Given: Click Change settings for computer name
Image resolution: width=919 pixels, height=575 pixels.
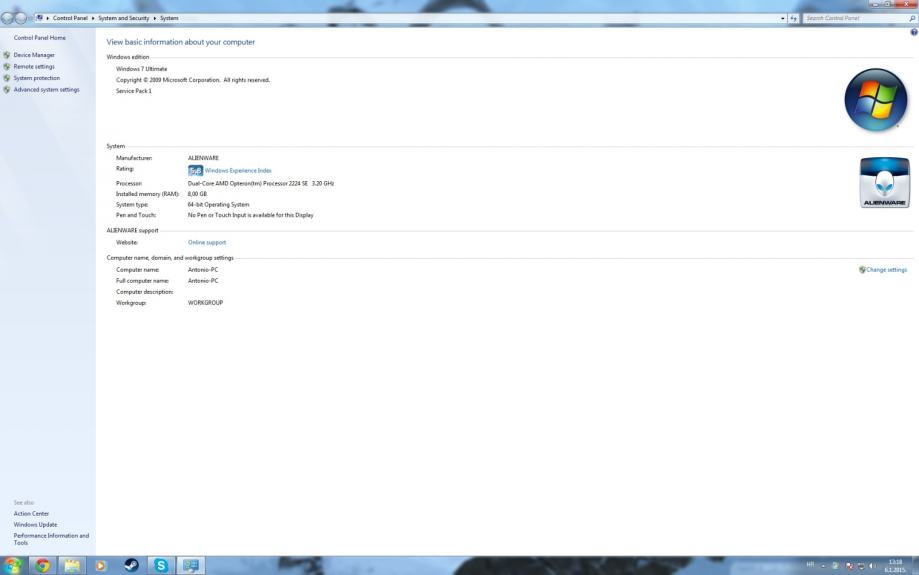Looking at the screenshot, I should click(x=886, y=270).
